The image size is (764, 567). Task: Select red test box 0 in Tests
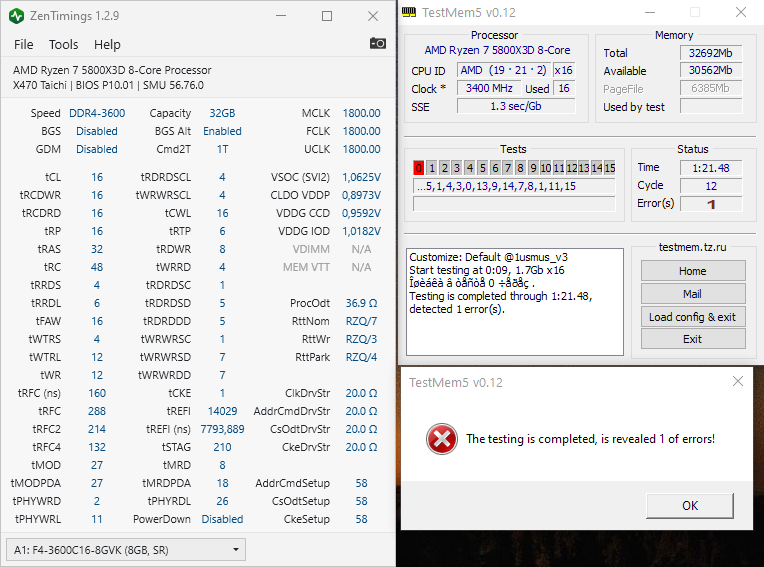pos(419,168)
